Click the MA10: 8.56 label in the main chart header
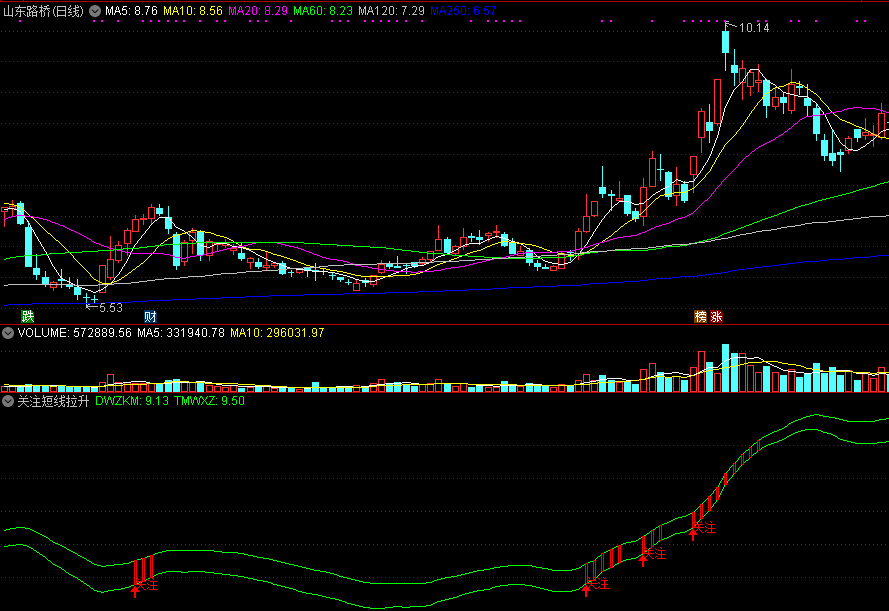 click(x=193, y=11)
